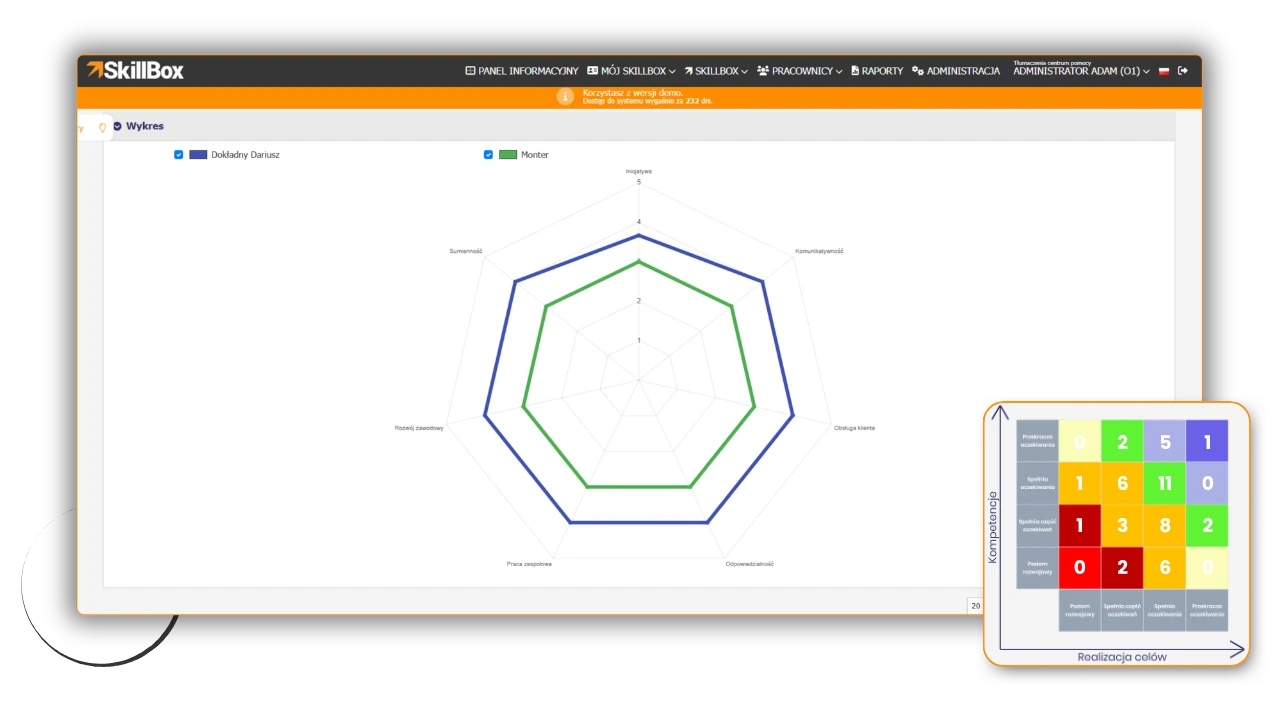This screenshot has height=720, width=1280.
Task: Click the Raporty document icon
Action: 855,71
